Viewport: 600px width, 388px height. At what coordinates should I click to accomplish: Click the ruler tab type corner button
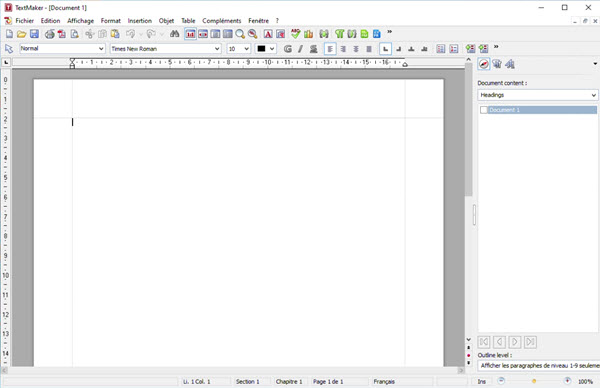(x=6, y=62)
